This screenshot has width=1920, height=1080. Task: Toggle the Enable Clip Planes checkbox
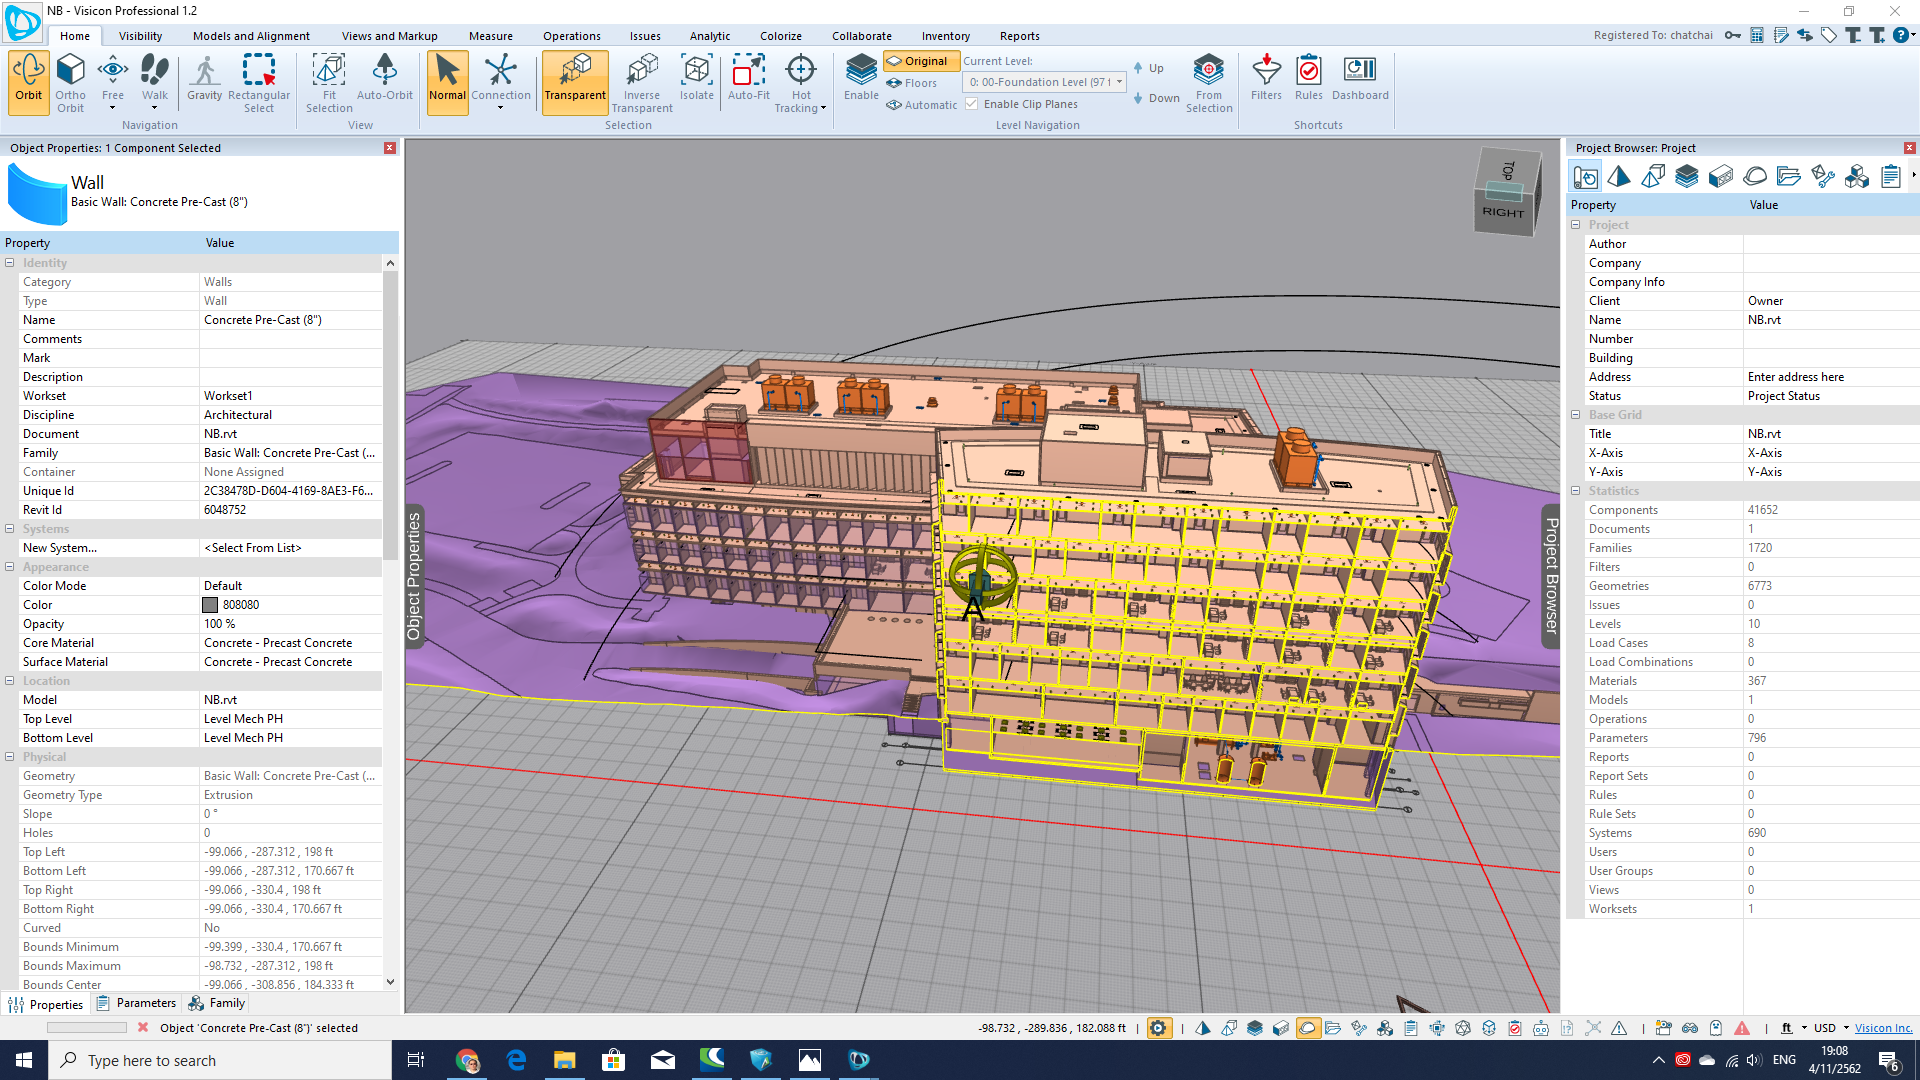pos(972,102)
